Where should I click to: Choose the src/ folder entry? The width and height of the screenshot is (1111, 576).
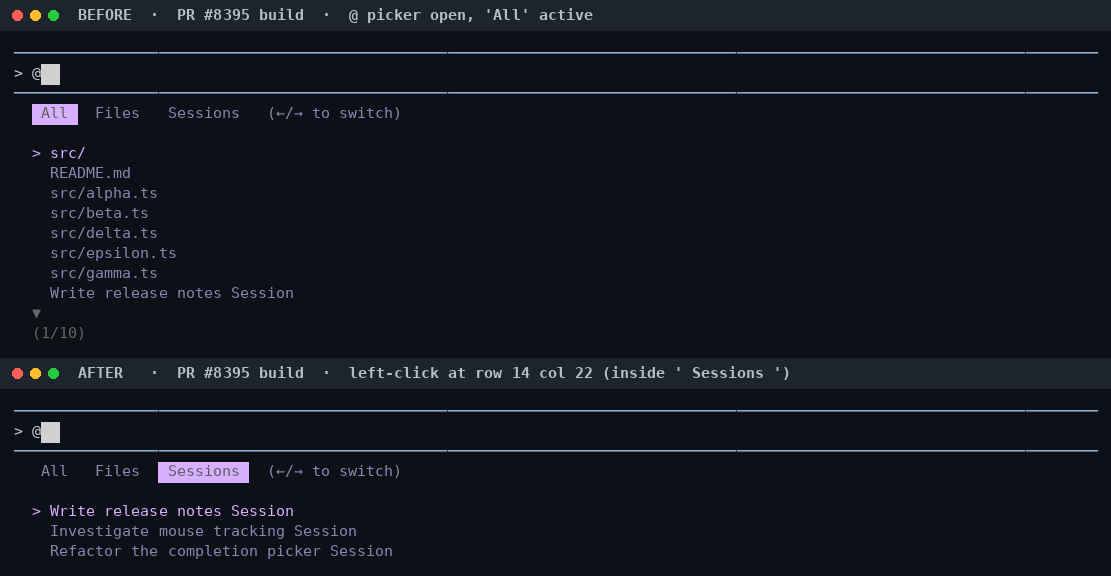(68, 153)
